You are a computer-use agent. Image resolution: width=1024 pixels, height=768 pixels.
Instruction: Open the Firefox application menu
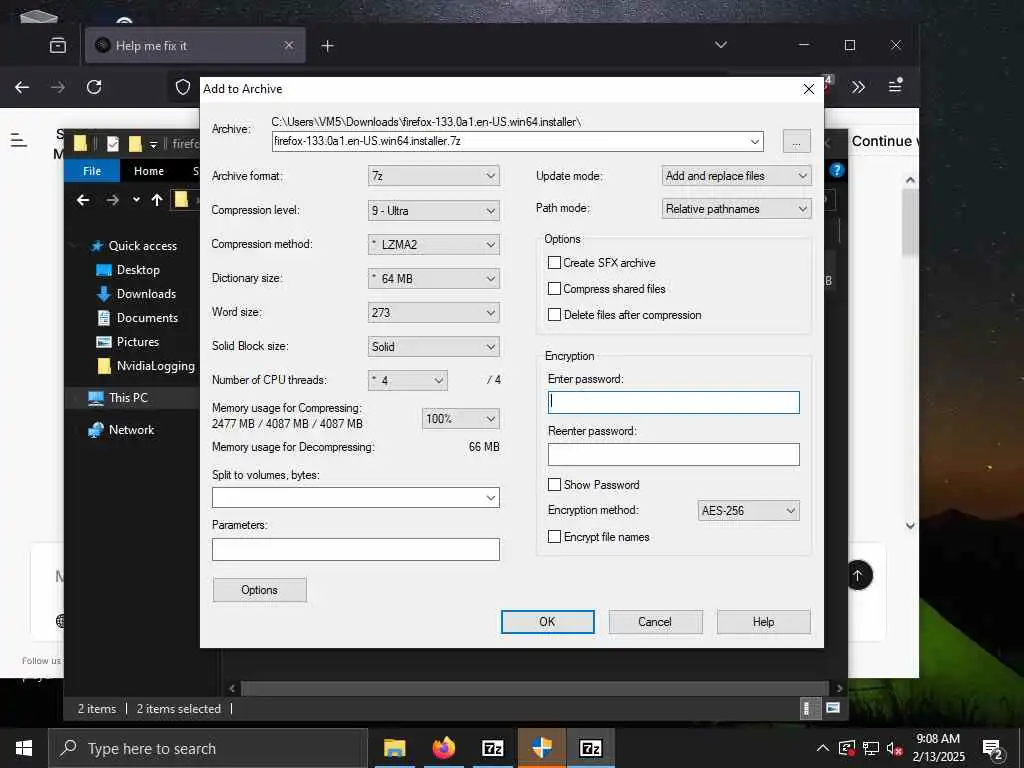895,86
